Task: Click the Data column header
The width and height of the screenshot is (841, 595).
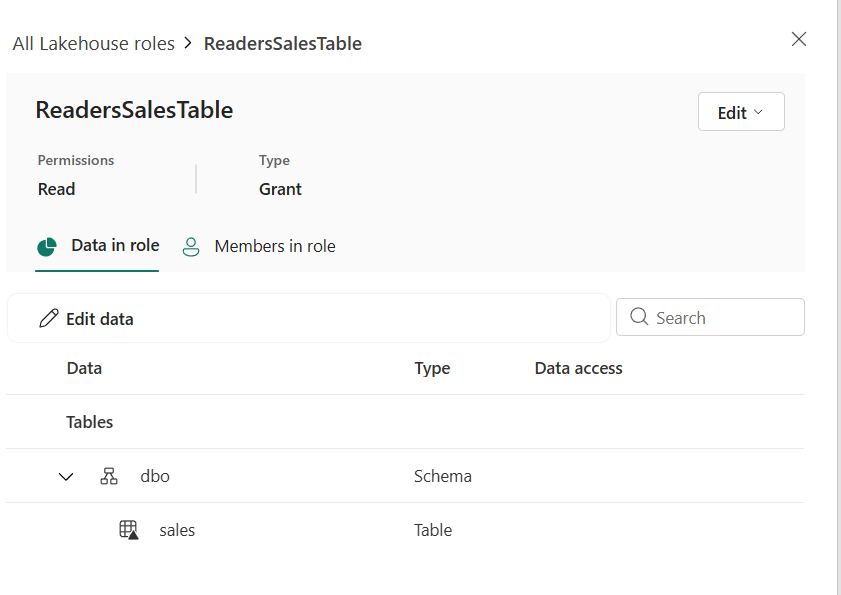Action: tap(84, 368)
